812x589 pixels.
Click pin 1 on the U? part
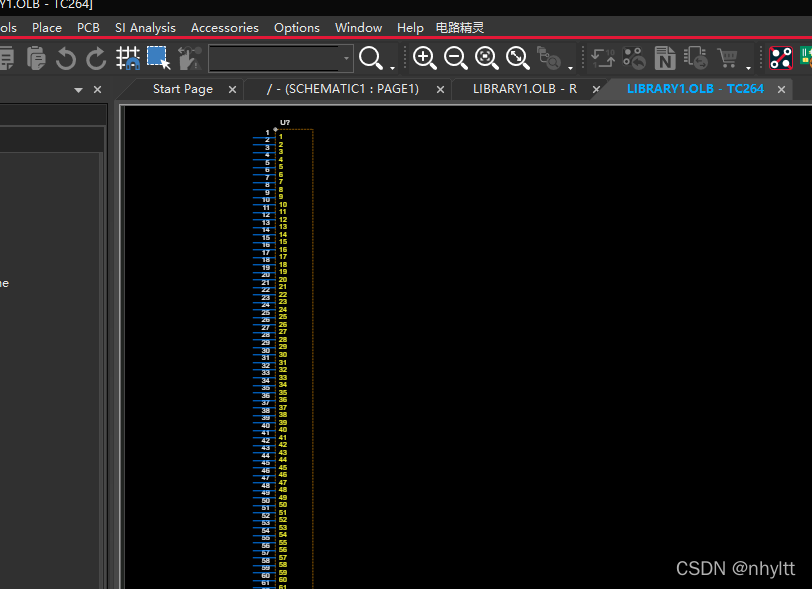coord(262,132)
